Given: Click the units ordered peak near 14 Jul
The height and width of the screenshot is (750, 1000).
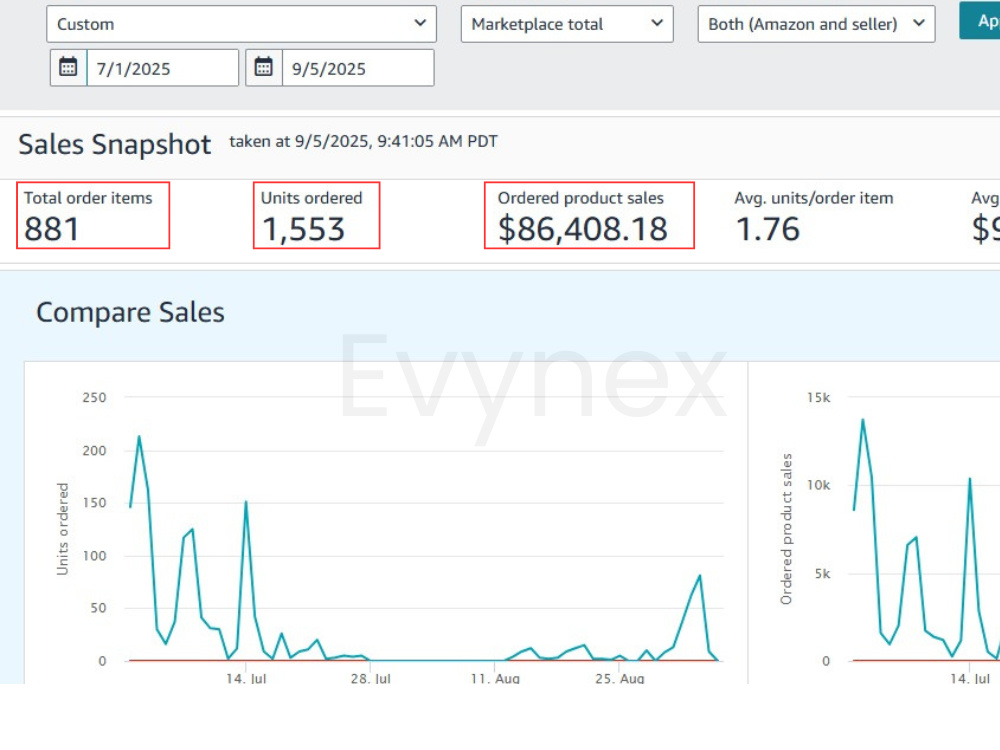Looking at the screenshot, I should 246,503.
